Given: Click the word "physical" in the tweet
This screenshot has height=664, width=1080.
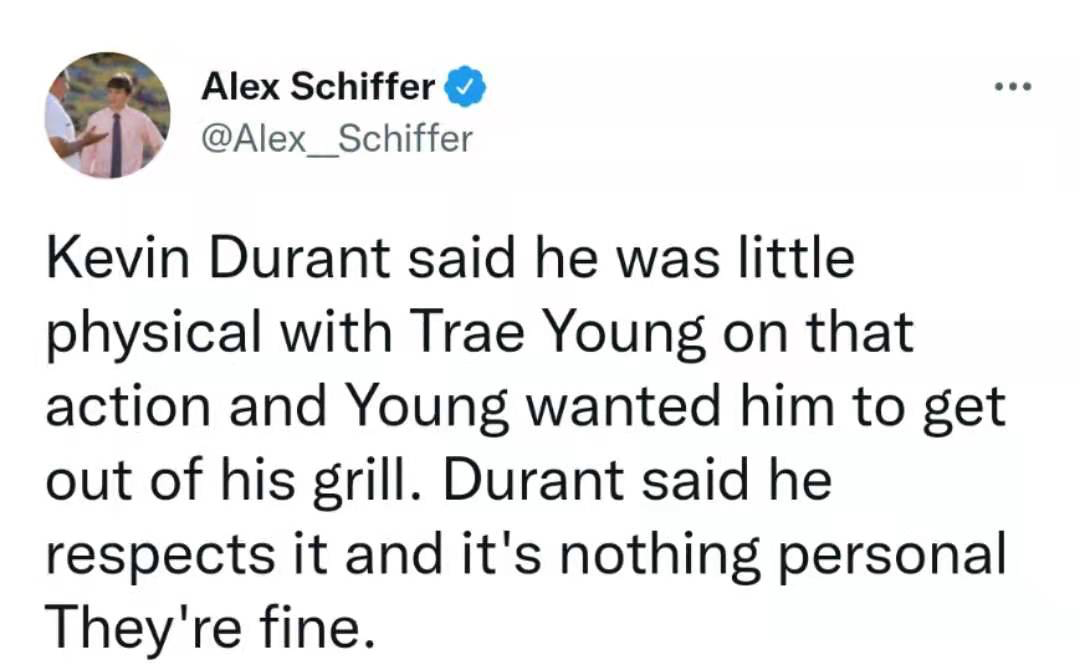Looking at the screenshot, I should (154, 335).
